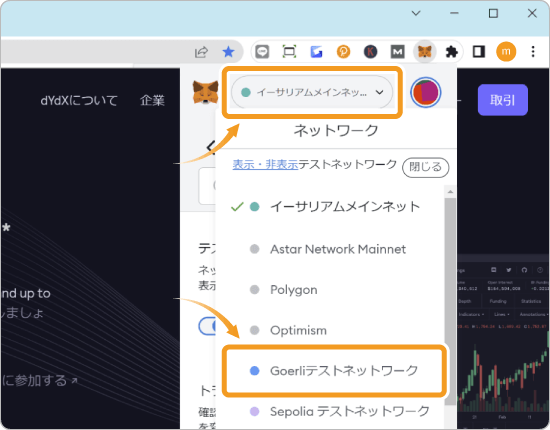The image size is (550, 430).
Task: Click the 取引 button
Action: coord(503,100)
